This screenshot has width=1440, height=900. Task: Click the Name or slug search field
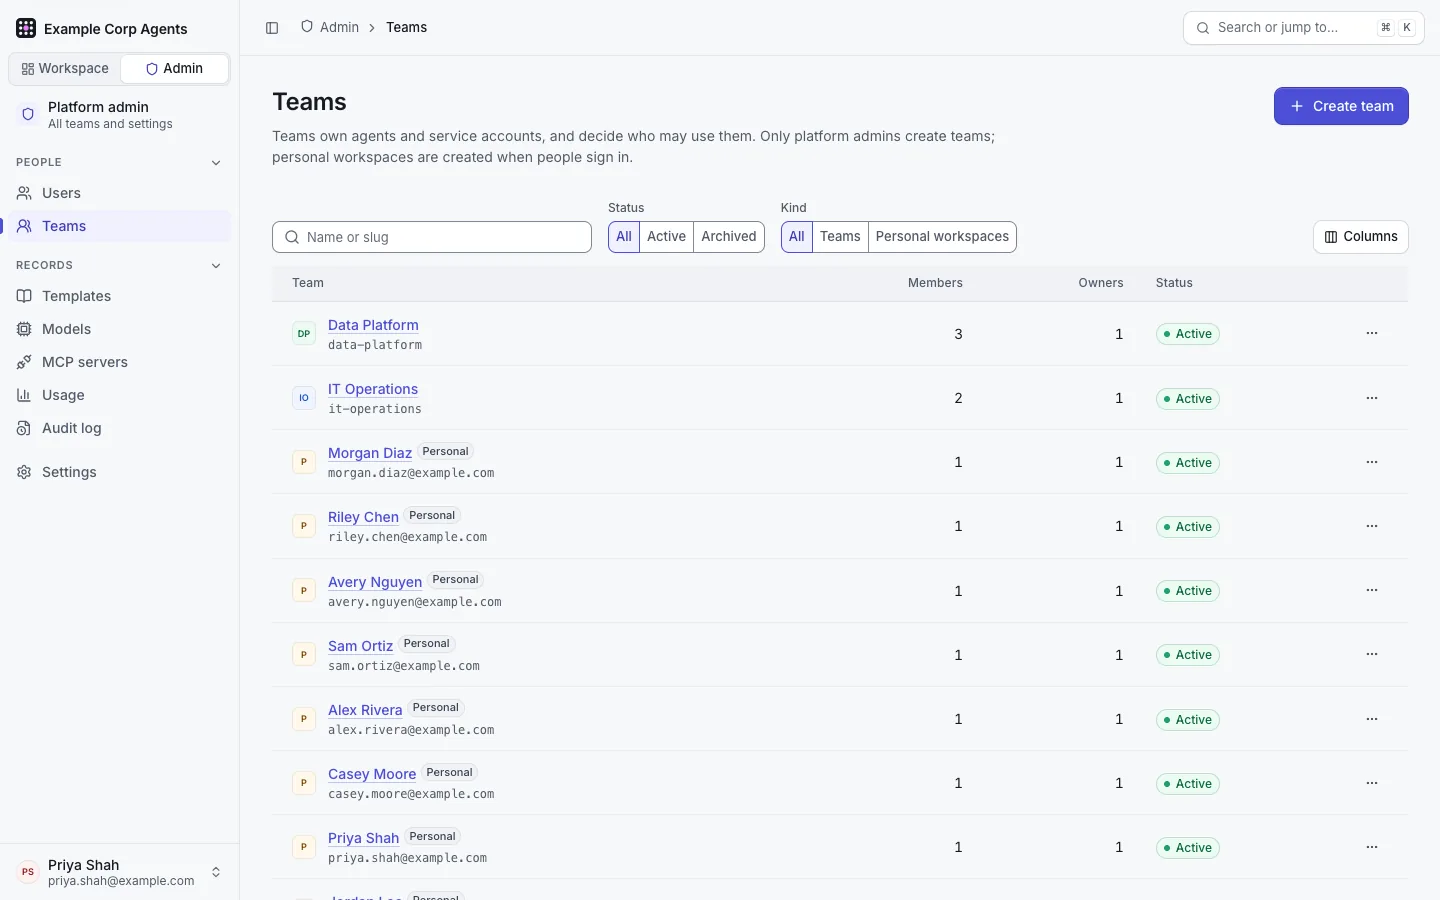click(432, 237)
